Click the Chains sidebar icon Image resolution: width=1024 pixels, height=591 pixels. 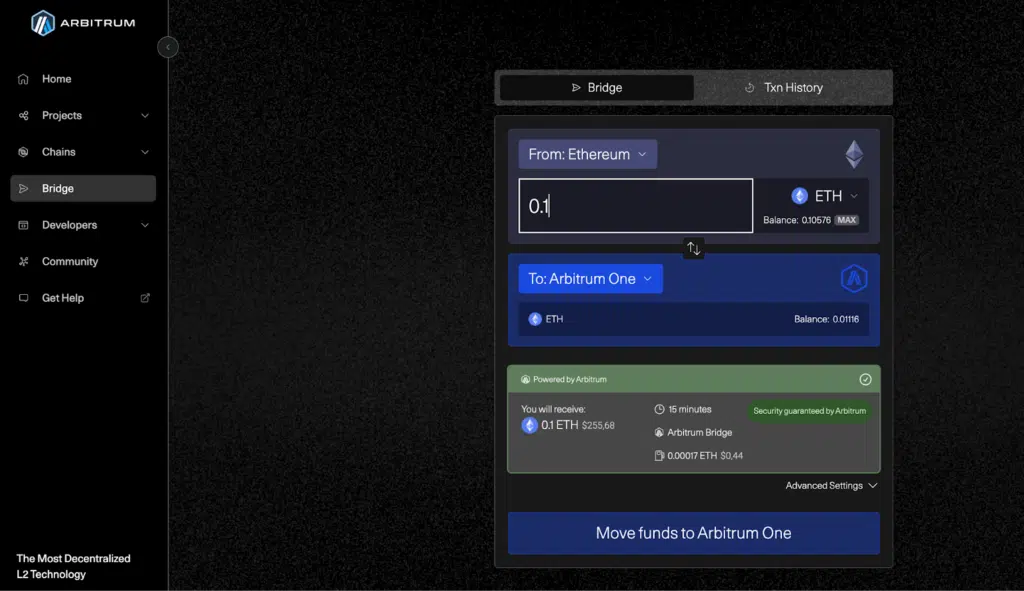[x=24, y=152]
